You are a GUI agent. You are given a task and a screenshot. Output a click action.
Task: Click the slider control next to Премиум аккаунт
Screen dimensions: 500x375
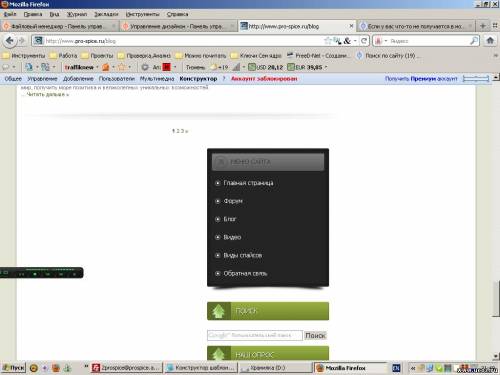[476, 79]
